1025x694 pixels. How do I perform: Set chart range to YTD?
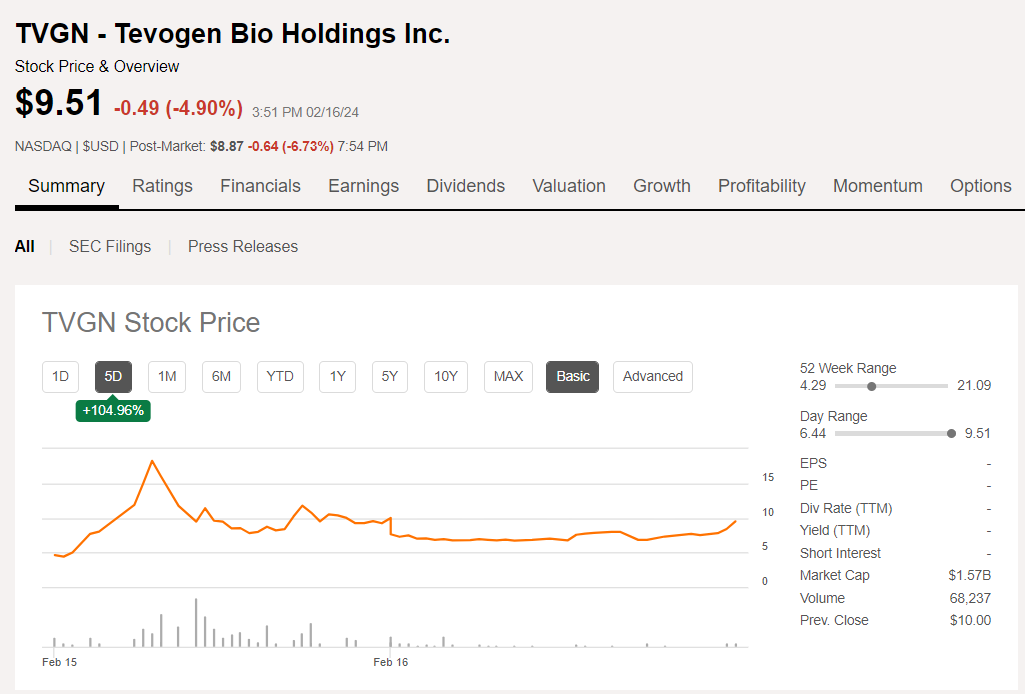pos(280,376)
